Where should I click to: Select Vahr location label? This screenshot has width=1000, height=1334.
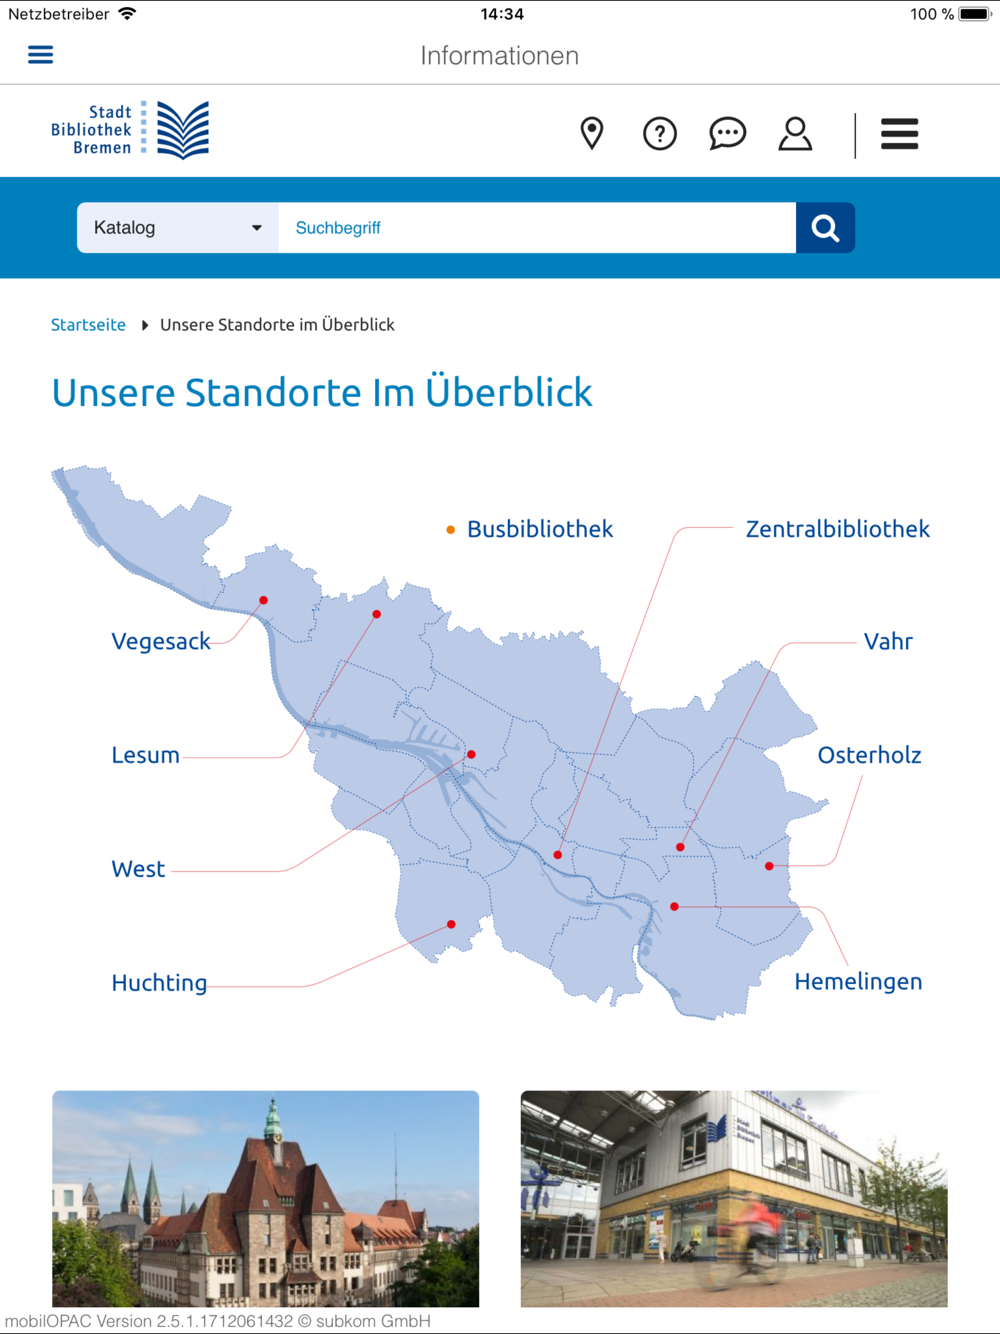pyautogui.click(x=888, y=641)
